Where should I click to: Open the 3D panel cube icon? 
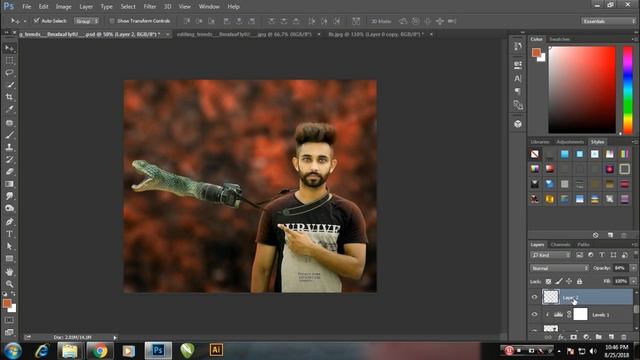[x=518, y=124]
